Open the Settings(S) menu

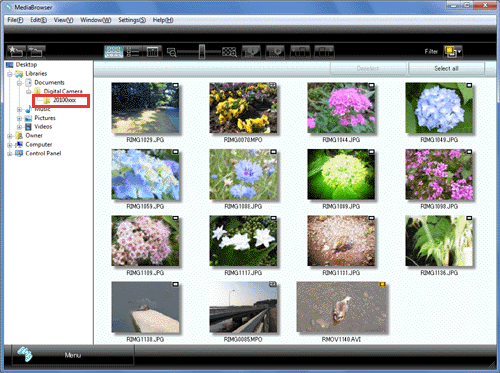[132, 20]
